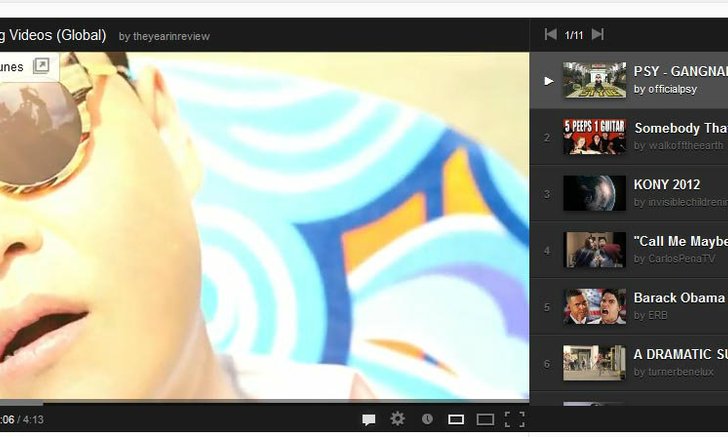
Task: Click by walkofftheearth uploader text
Action: 679,146
